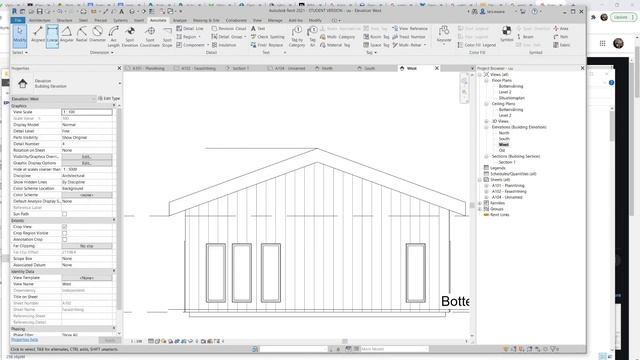Image resolution: width=640 pixels, height=360 pixels.
Task: Open Find/Replace text tool
Action: click(x=267, y=45)
